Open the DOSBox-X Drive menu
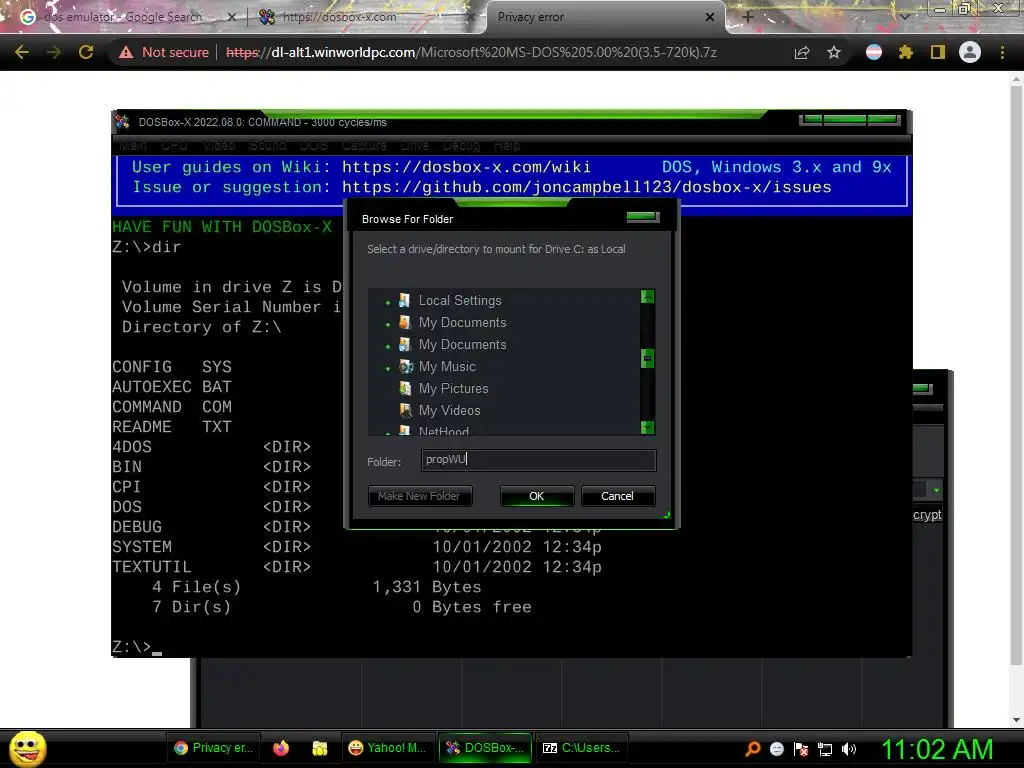The image size is (1024, 768). point(415,145)
